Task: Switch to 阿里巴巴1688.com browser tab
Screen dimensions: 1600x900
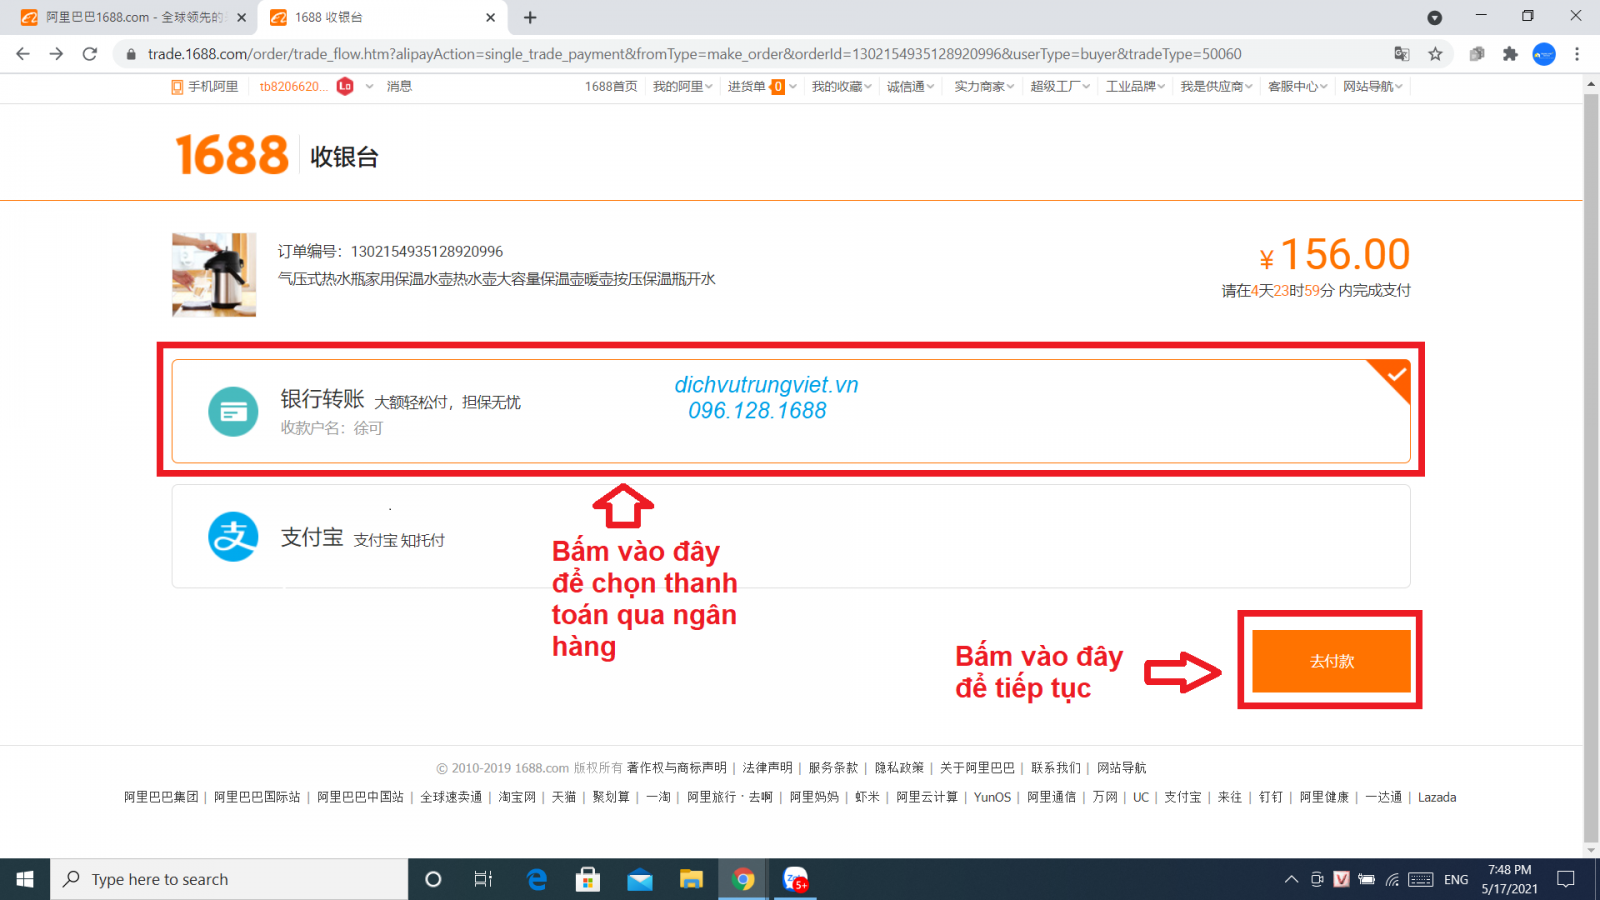Action: click(x=130, y=17)
